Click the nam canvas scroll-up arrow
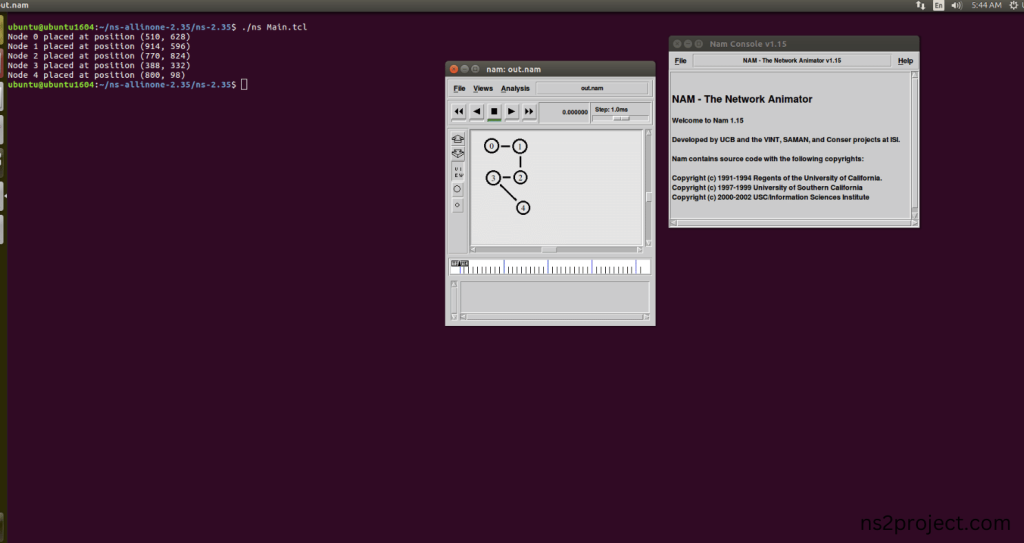Screen dimensions: 1024x543 [648, 133]
